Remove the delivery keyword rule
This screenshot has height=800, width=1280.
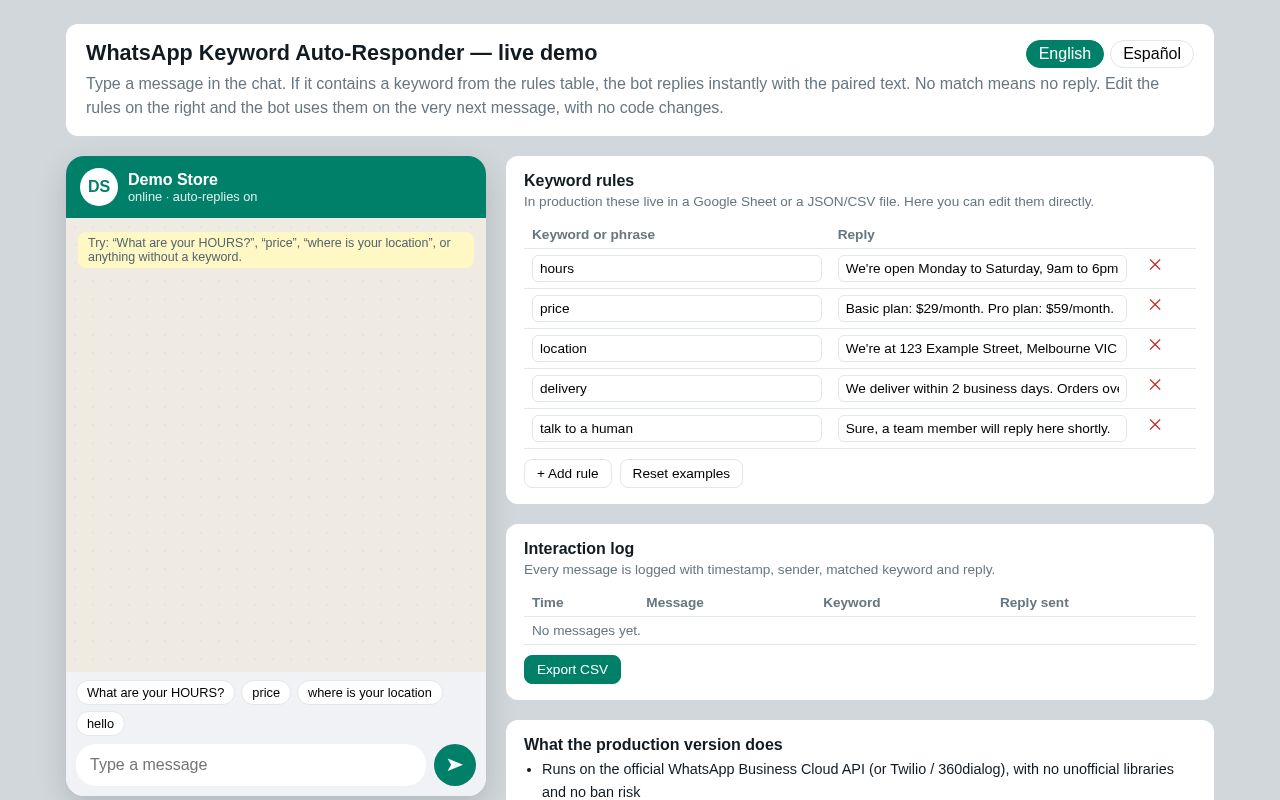(x=1155, y=385)
